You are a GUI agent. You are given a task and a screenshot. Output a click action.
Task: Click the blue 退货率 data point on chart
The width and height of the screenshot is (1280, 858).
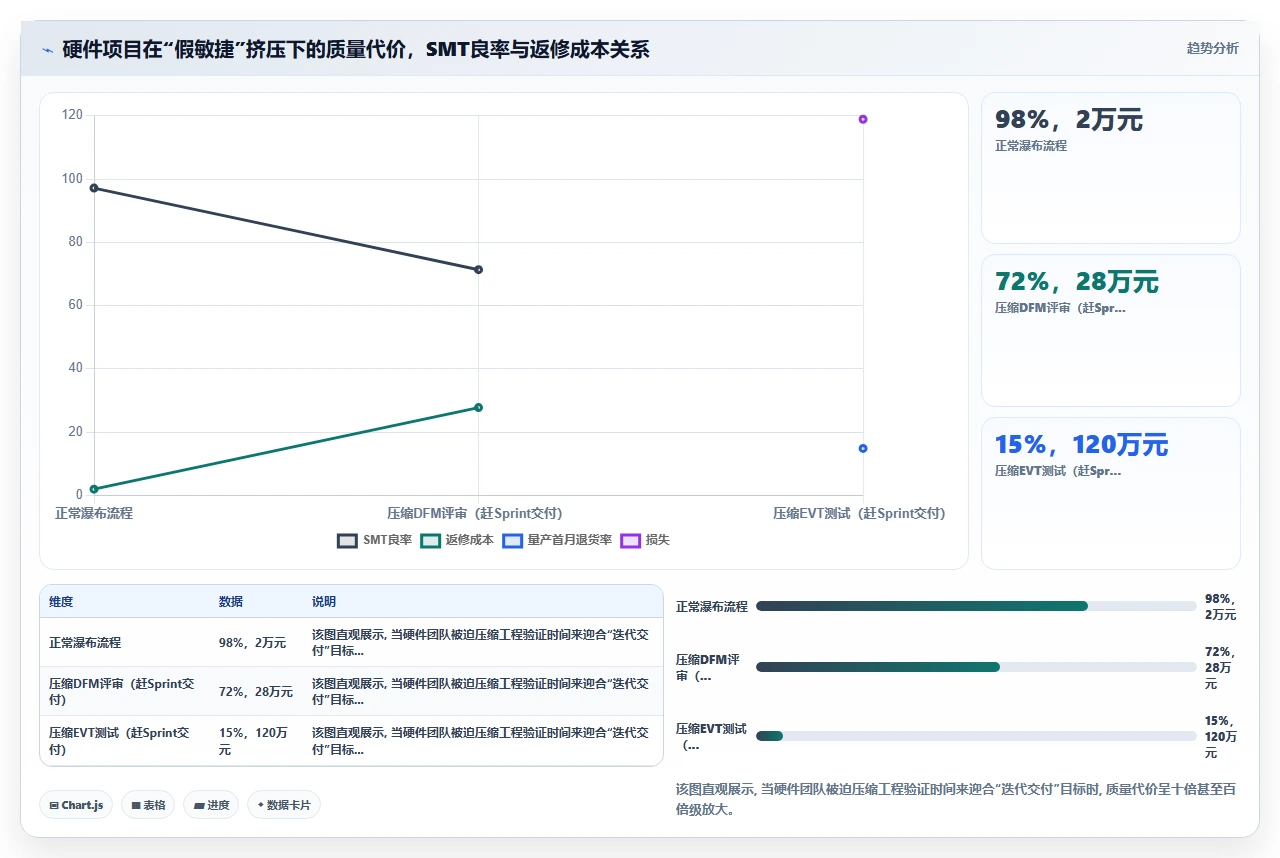click(x=863, y=448)
